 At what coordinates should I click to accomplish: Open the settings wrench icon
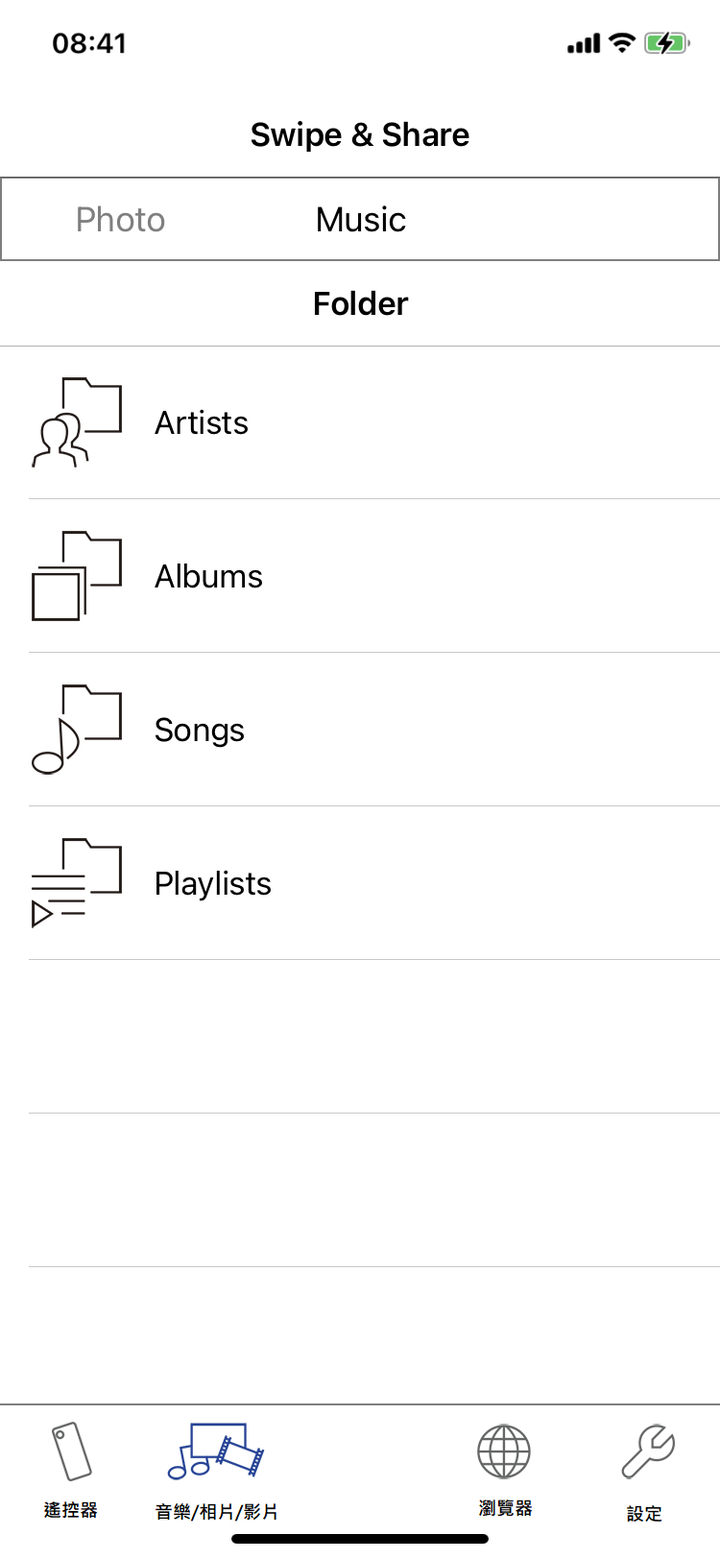(x=647, y=1452)
